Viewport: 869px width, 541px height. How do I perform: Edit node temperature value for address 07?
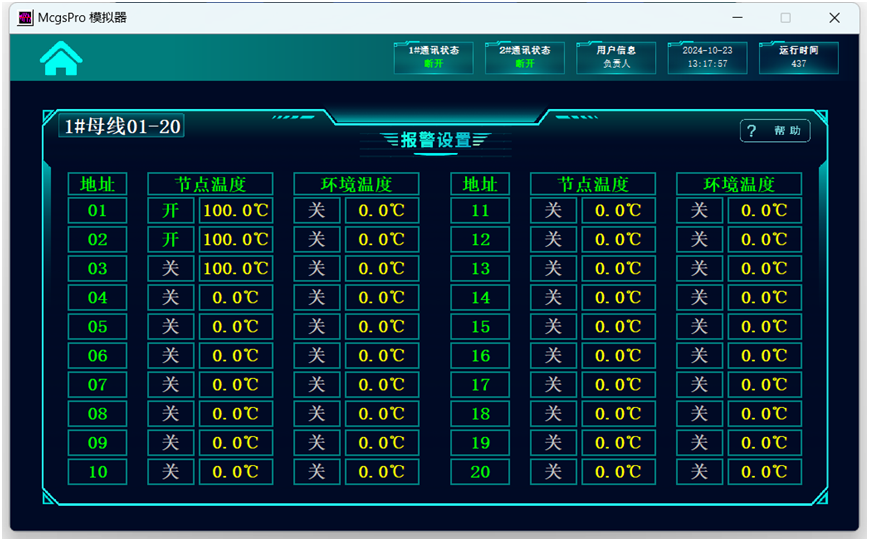[x=236, y=385]
